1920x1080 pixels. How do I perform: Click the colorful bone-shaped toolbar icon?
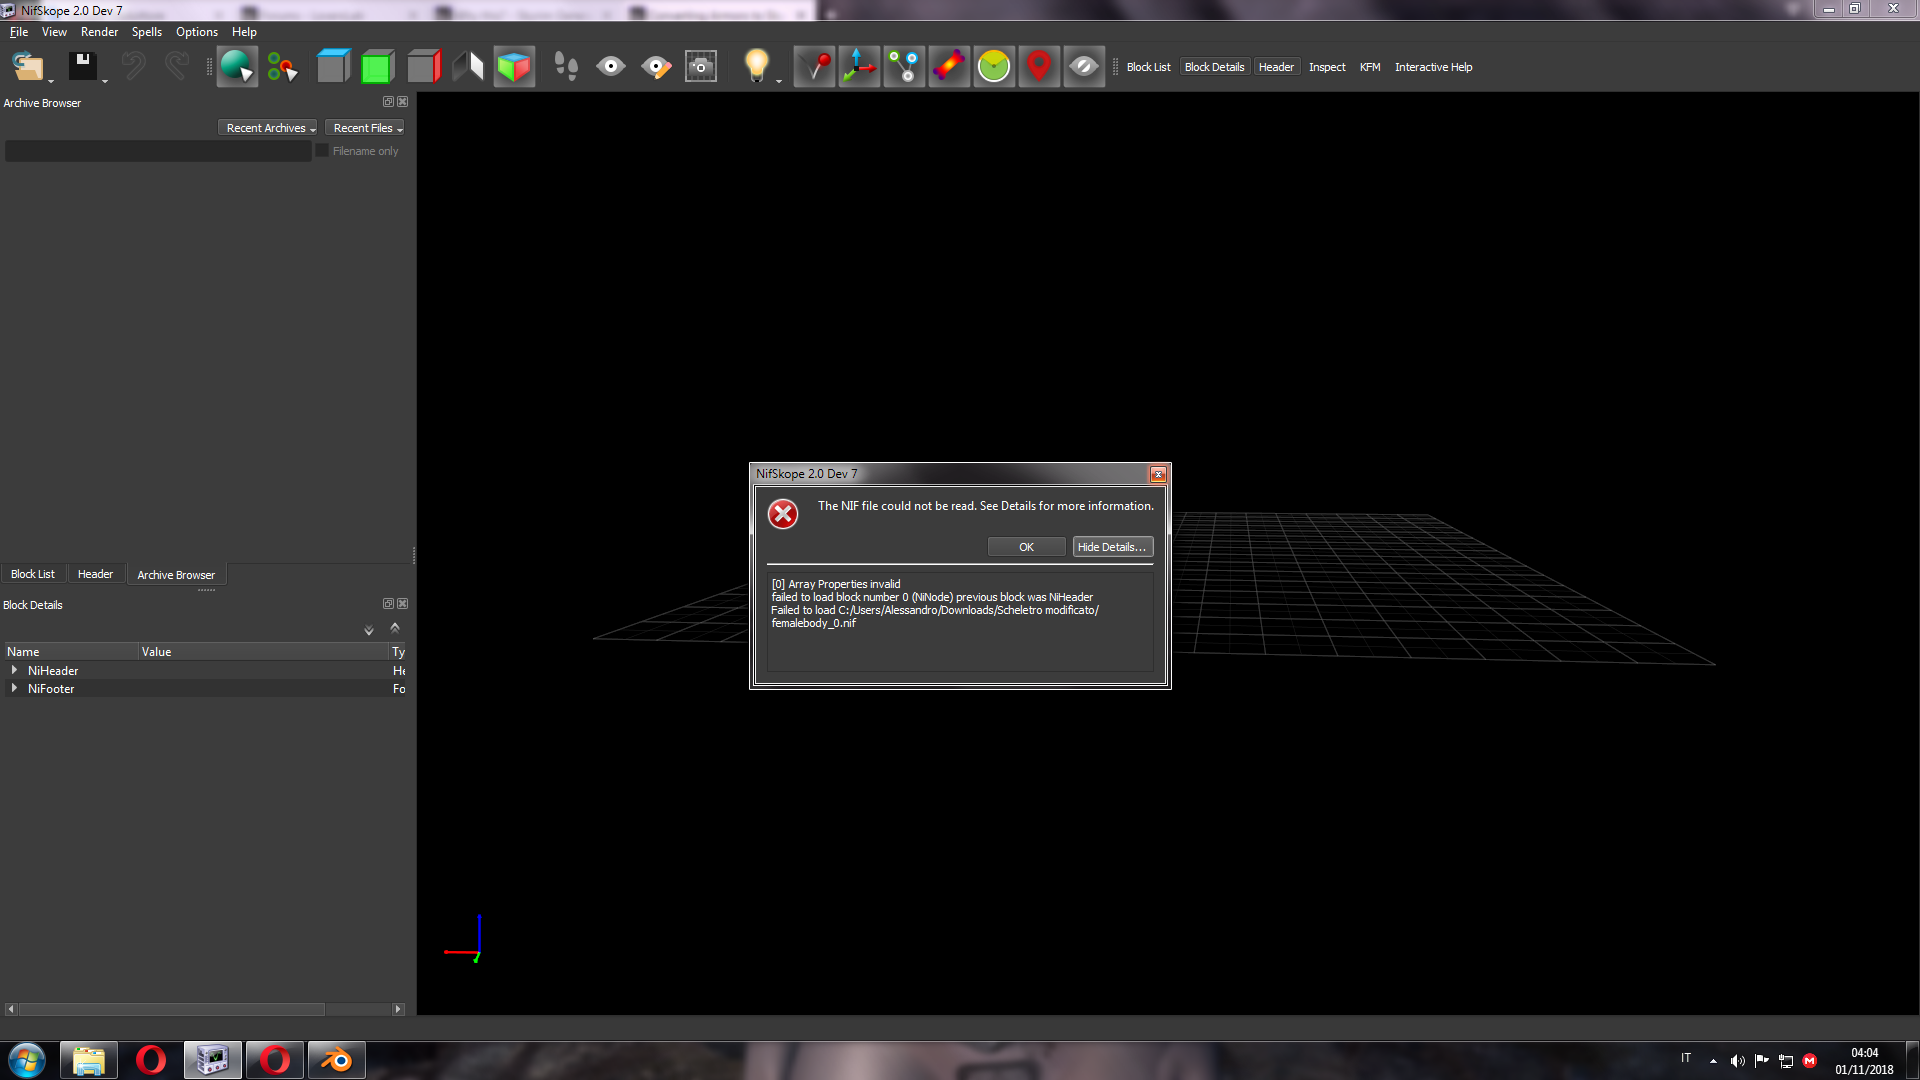pyautogui.click(x=949, y=67)
